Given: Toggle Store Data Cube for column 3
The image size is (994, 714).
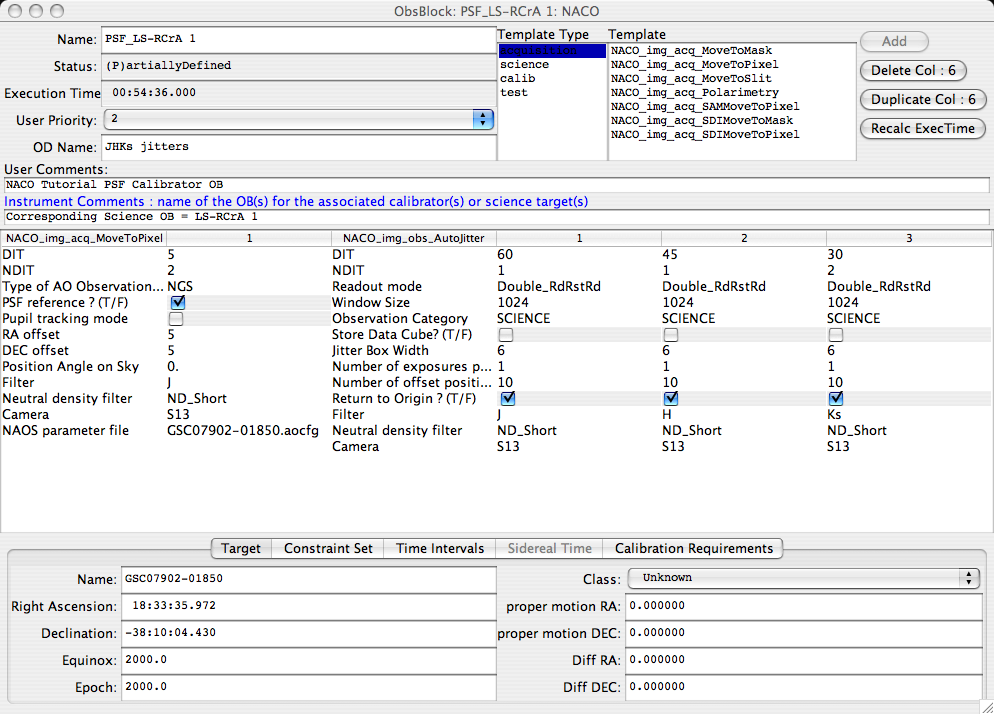Looking at the screenshot, I should (836, 334).
